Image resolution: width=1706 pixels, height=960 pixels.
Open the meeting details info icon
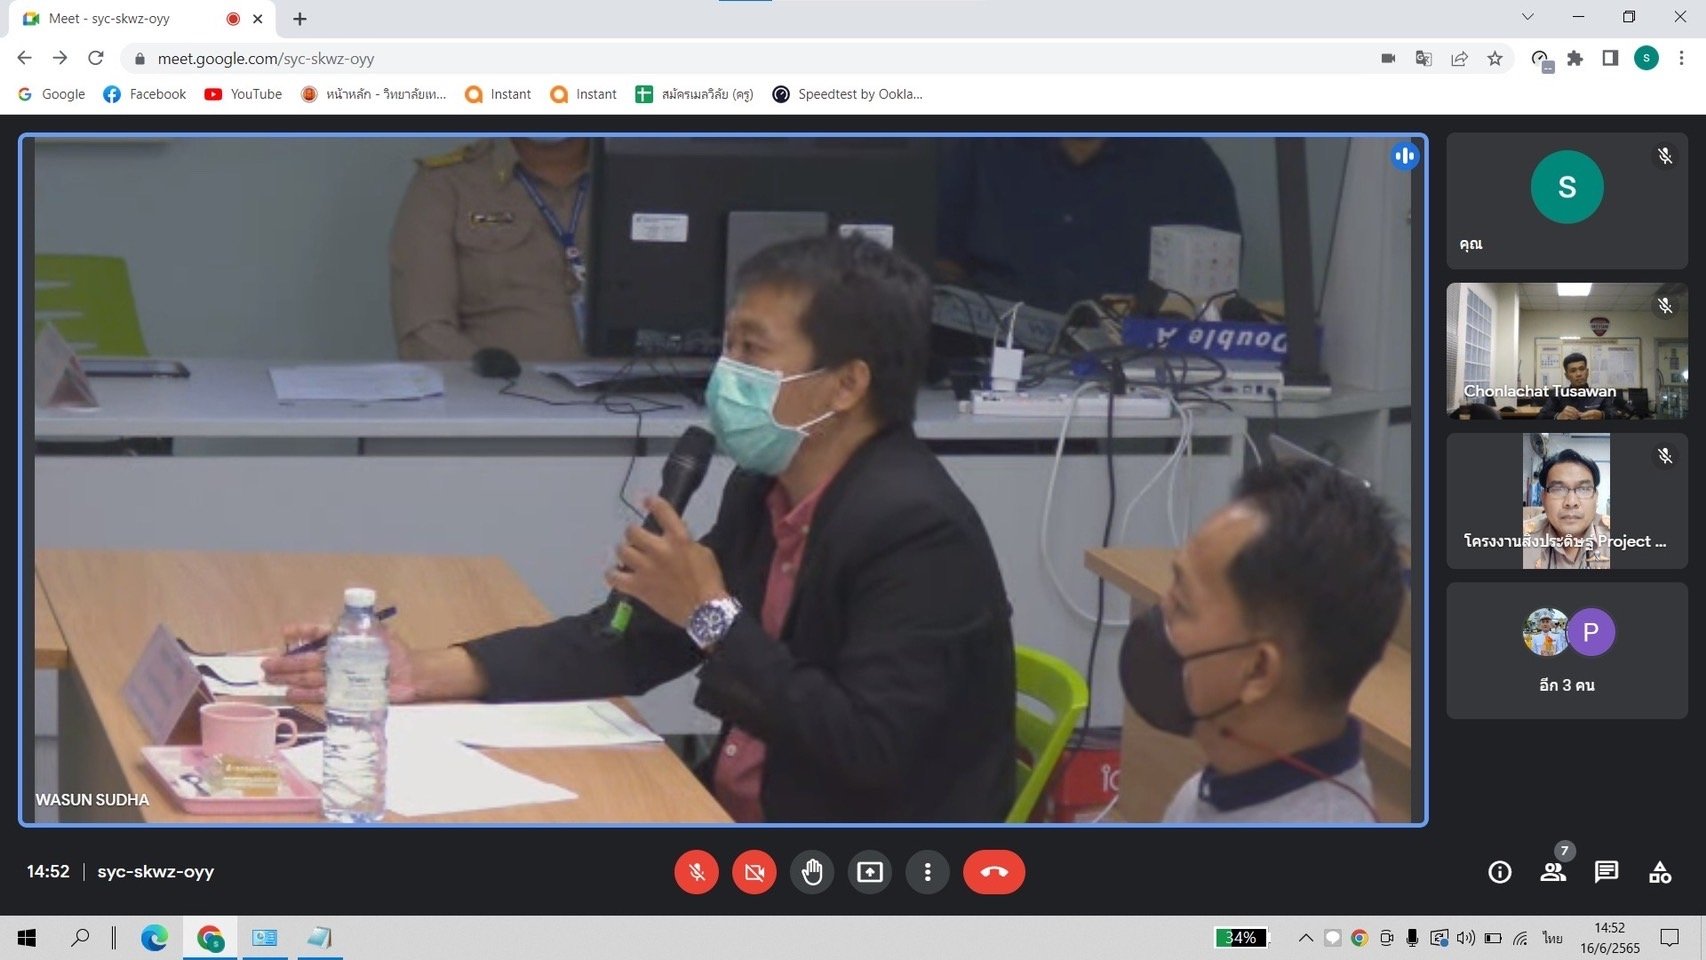pyautogui.click(x=1499, y=872)
